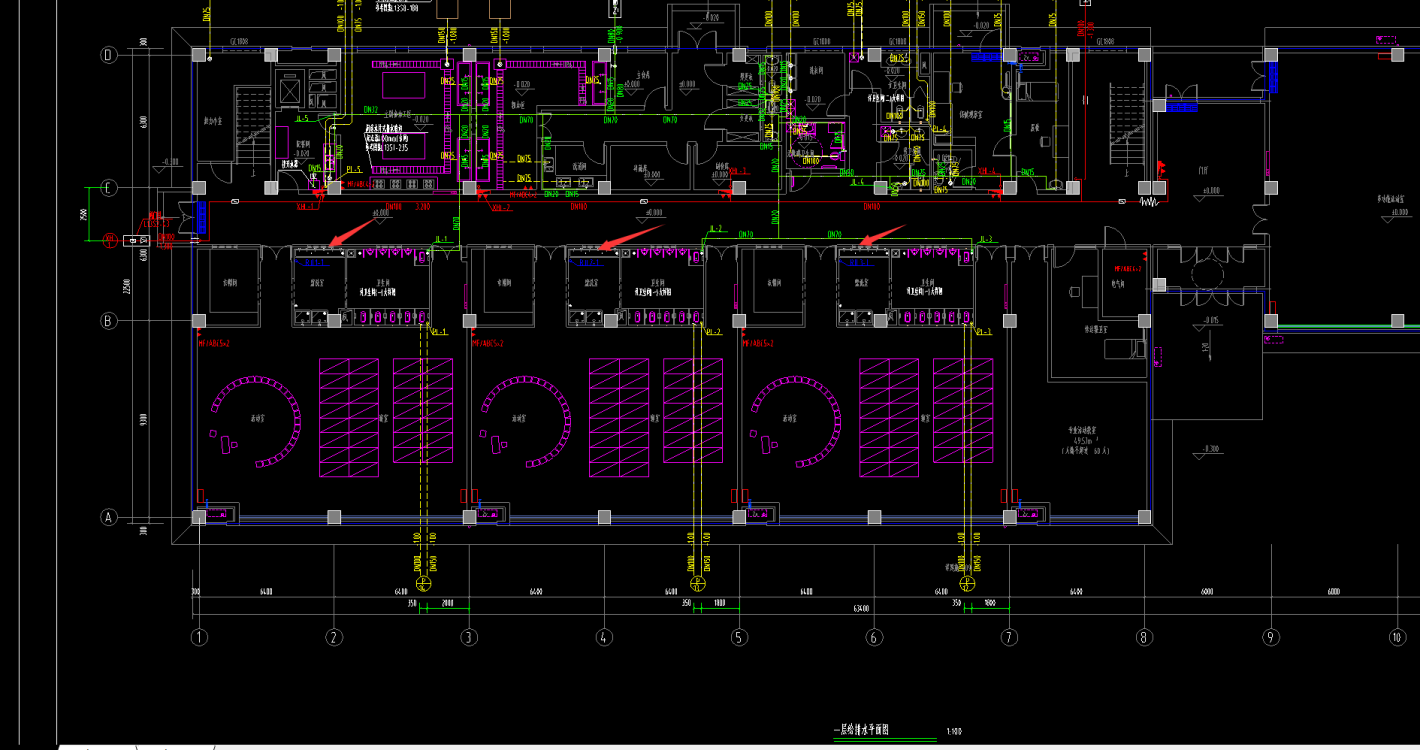This screenshot has height=750, width=1420.
Task: Select grid axis bubble number 3
Action: (x=470, y=637)
